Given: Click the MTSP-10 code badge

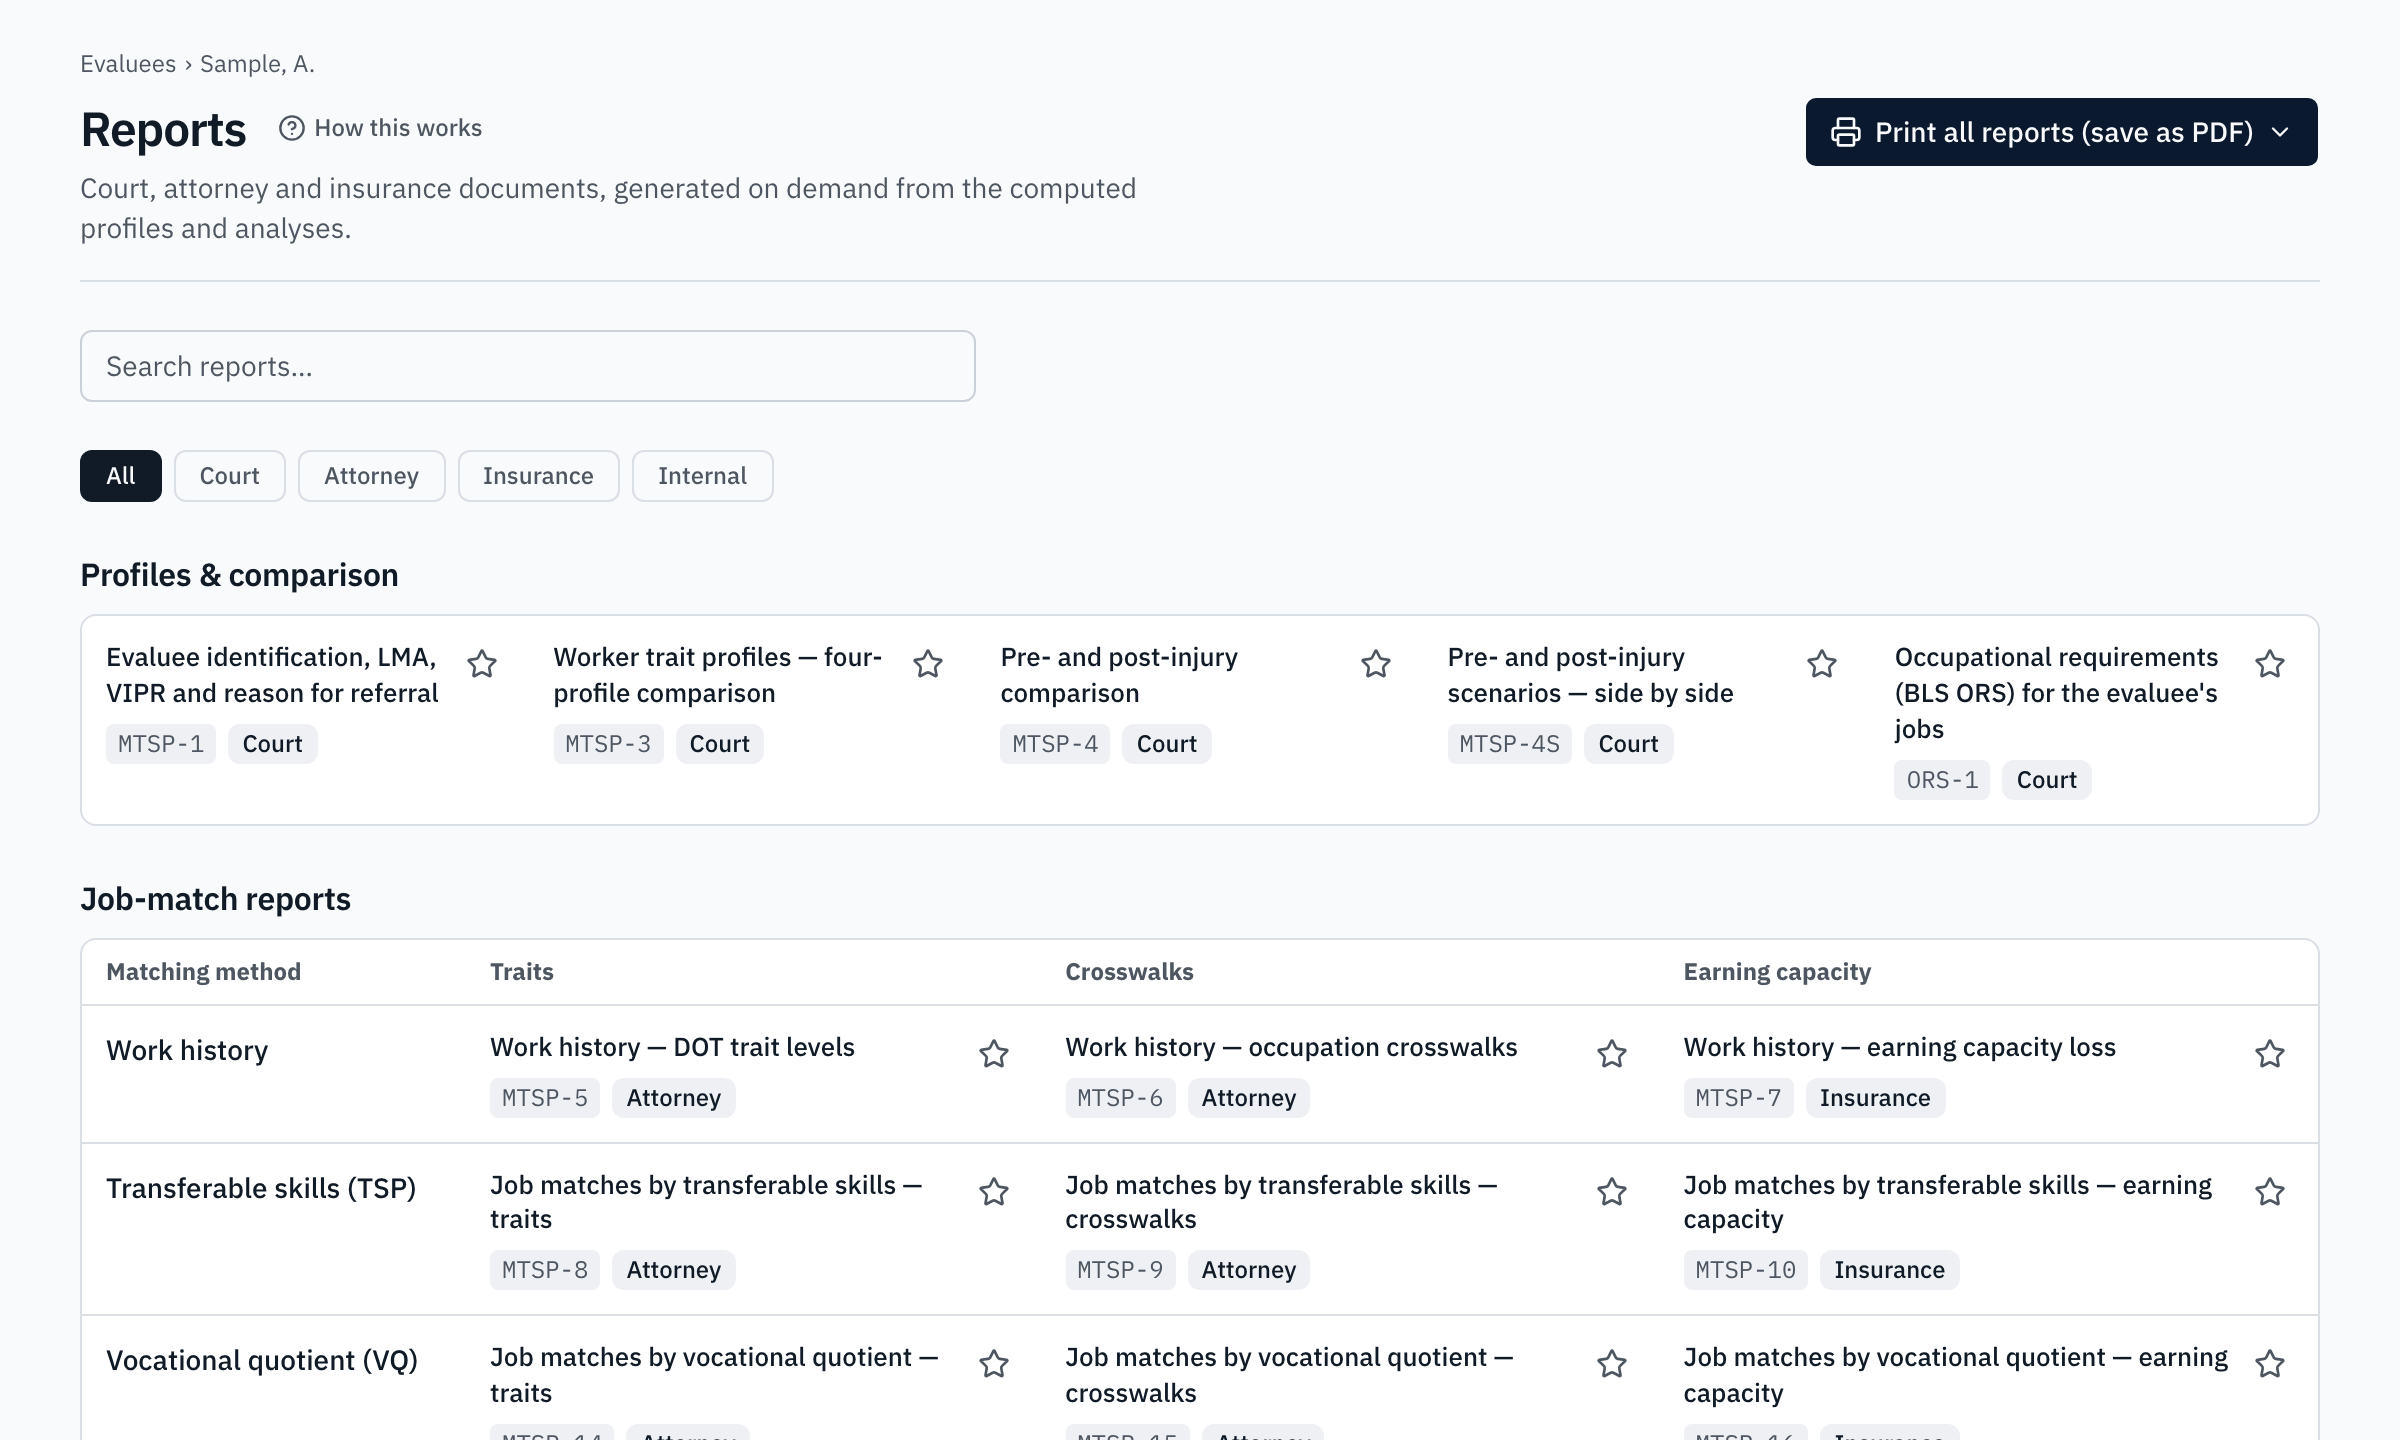Looking at the screenshot, I should click(x=1746, y=1270).
